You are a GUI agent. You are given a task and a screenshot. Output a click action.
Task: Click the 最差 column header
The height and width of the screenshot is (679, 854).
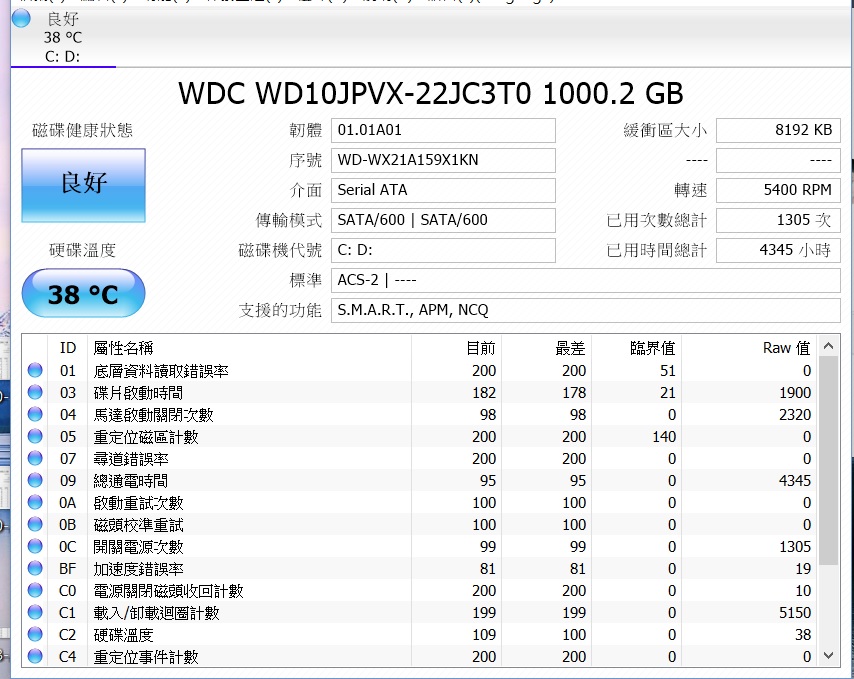(x=546, y=347)
